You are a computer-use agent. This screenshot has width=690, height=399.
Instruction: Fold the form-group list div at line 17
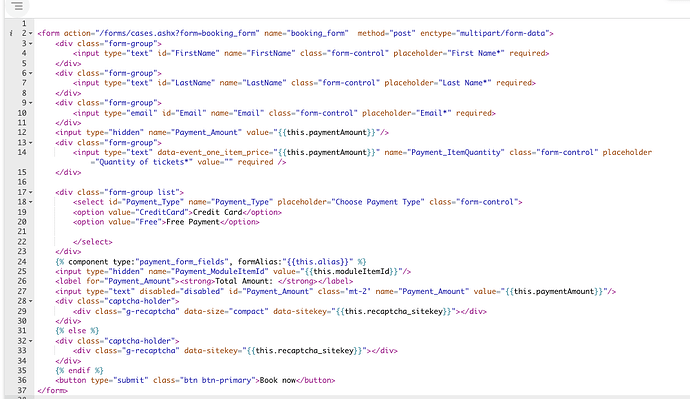(x=31, y=192)
